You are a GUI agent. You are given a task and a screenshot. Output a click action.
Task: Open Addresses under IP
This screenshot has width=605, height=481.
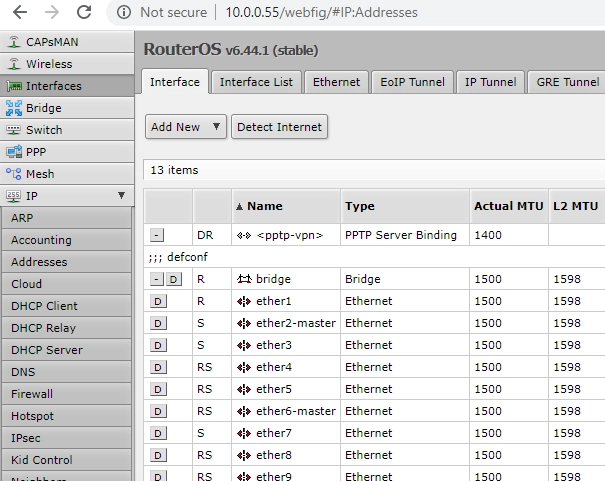click(x=66, y=262)
